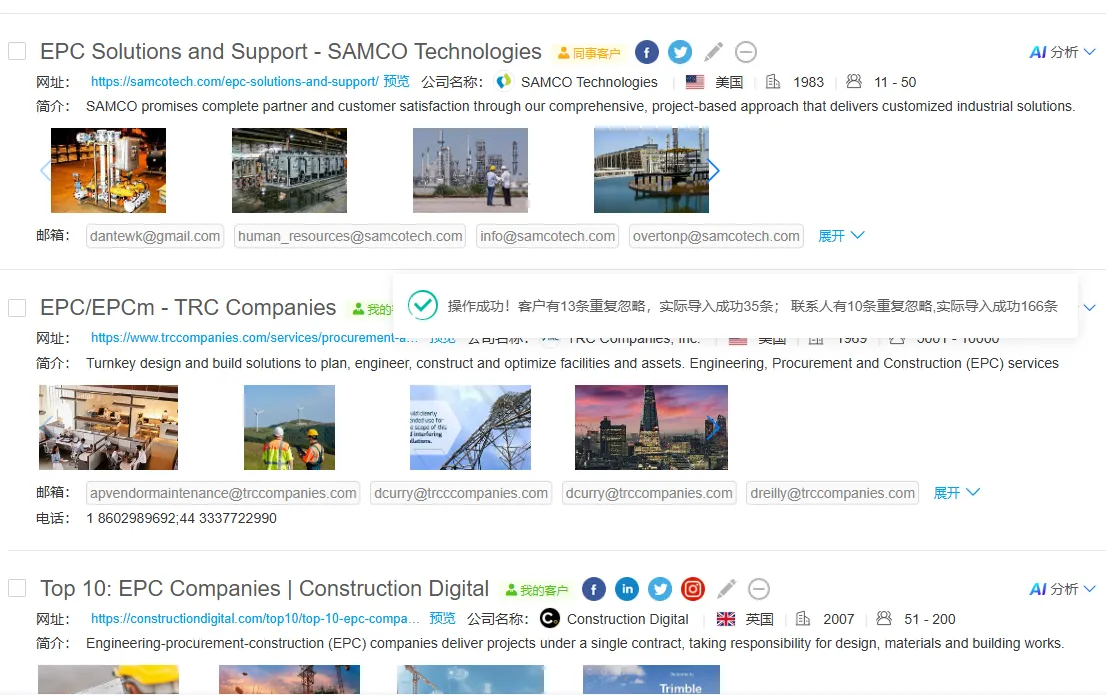The height and width of the screenshot is (695, 1106).
Task: Open the samcotech.com epc-solutions link
Action: tap(235, 82)
